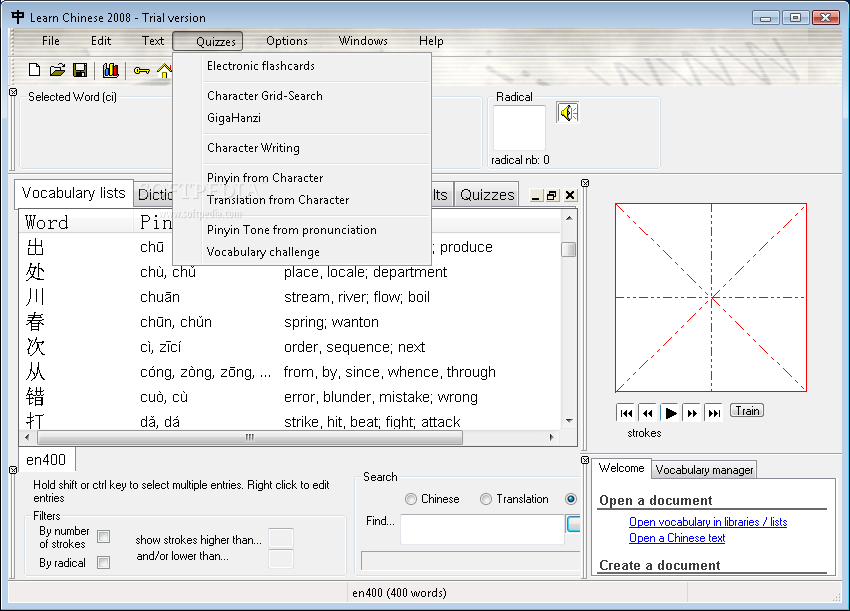This screenshot has height=611, width=850.
Task: Play the radical pronunciation speaker icon
Action: pyautogui.click(x=568, y=113)
